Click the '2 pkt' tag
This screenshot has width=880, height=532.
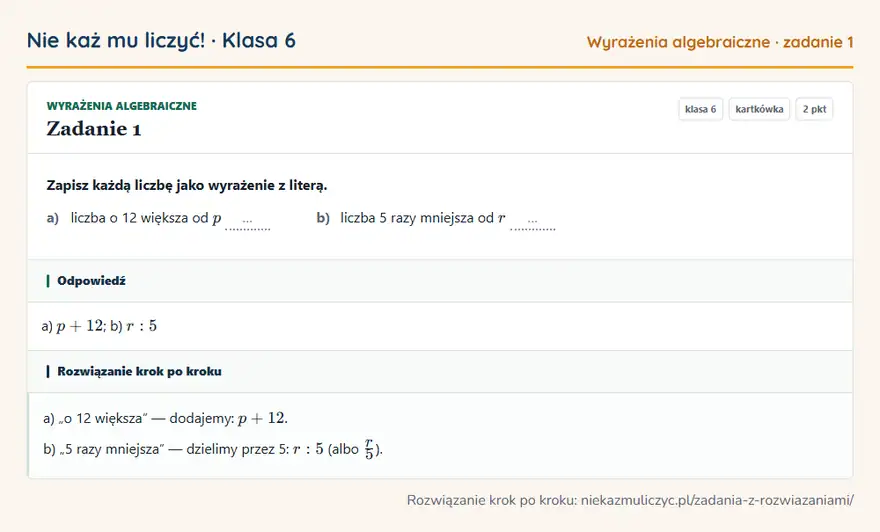click(814, 109)
